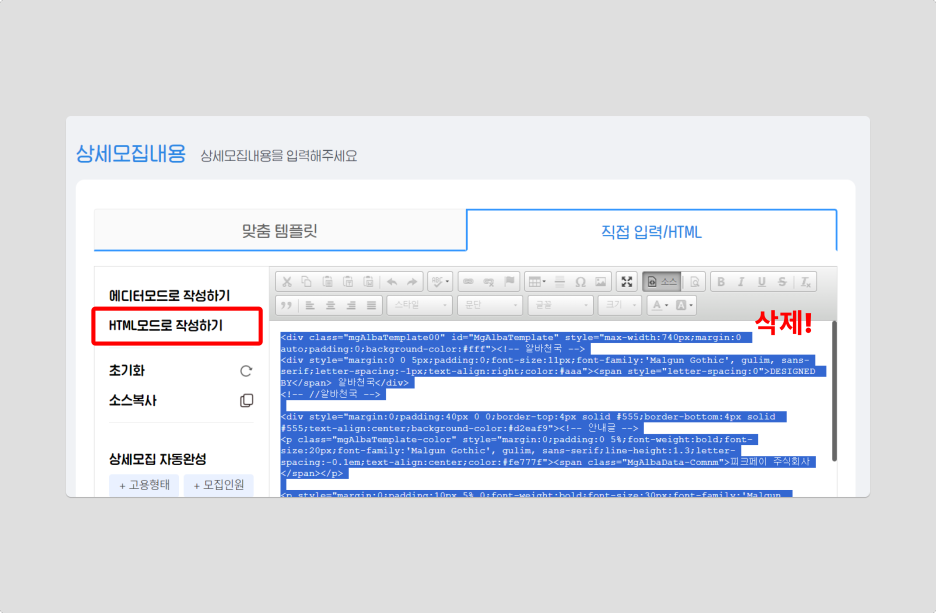Click the Paste icon
936x613 pixels.
tap(327, 282)
